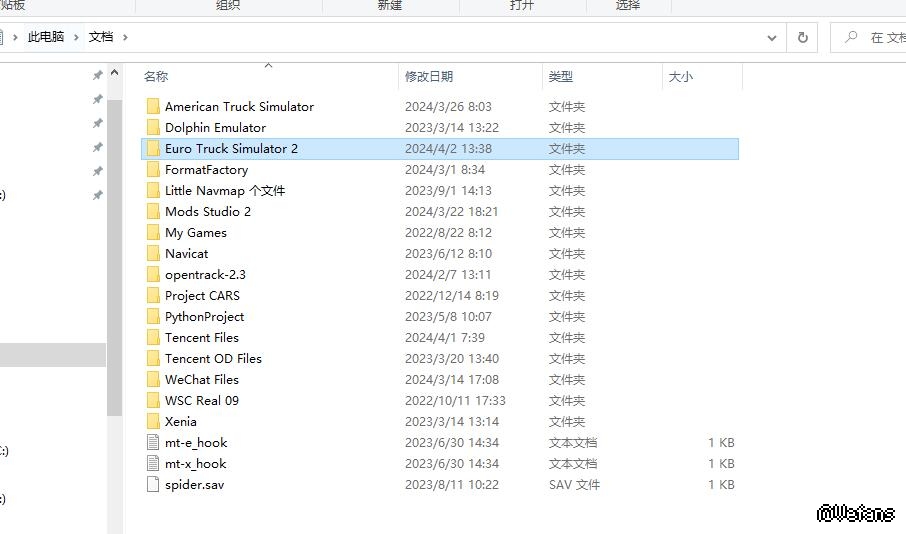
Task: Click the search box in 文档
Action: tap(868, 38)
